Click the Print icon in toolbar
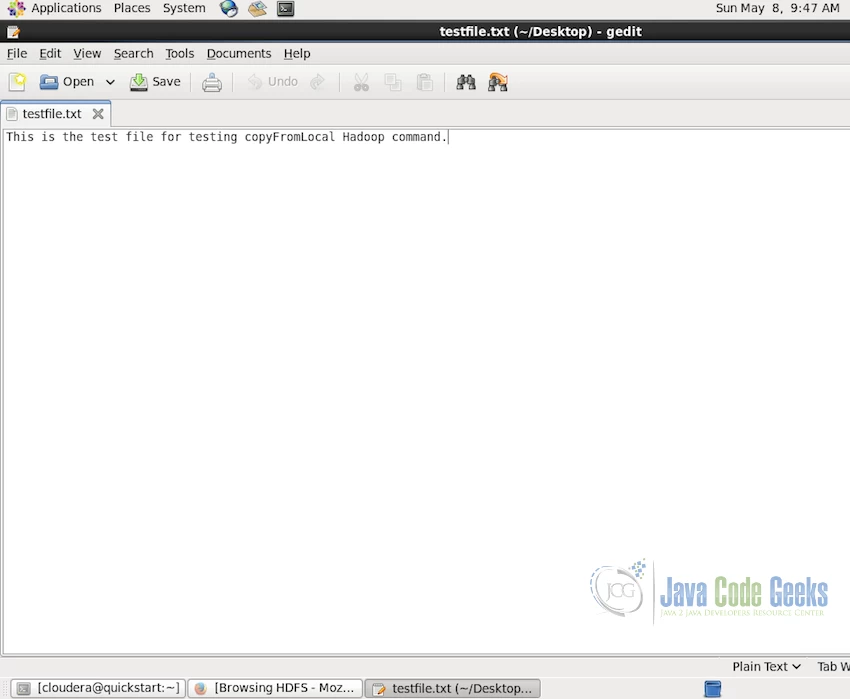The image size is (850, 699). click(x=212, y=82)
